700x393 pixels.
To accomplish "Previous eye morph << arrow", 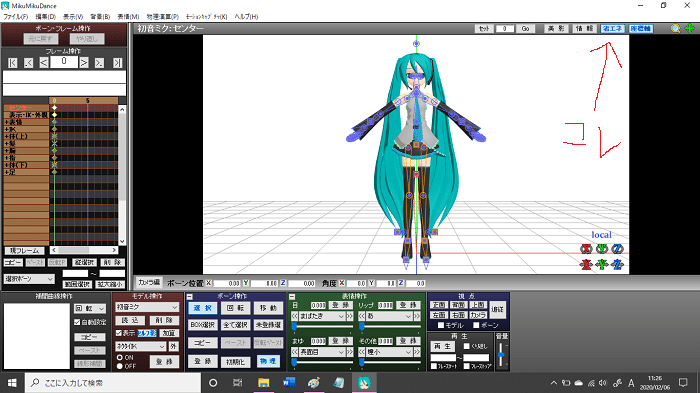I will point(295,316).
